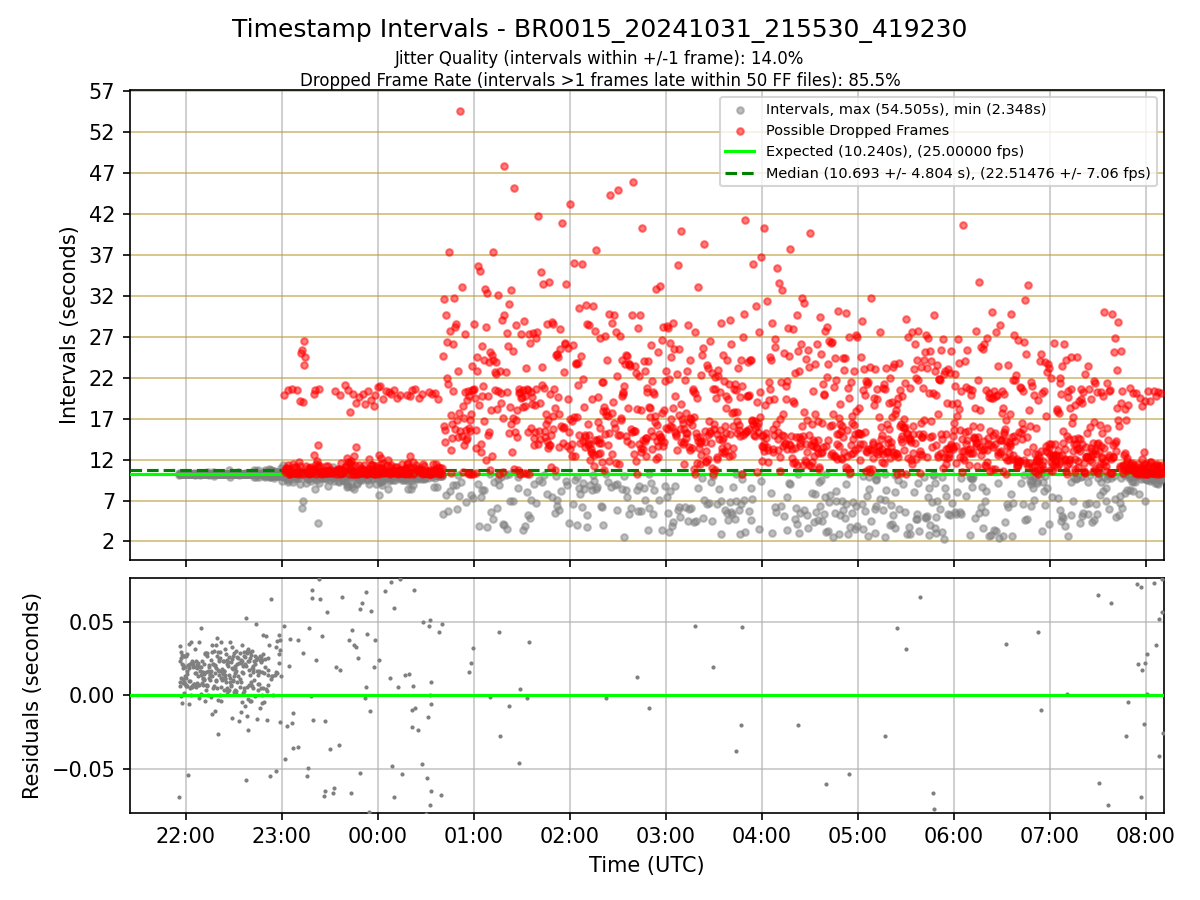The height and width of the screenshot is (900, 1200).
Task: Click the 'Intervals (seconds)' y-axis label
Action: pos(68,325)
